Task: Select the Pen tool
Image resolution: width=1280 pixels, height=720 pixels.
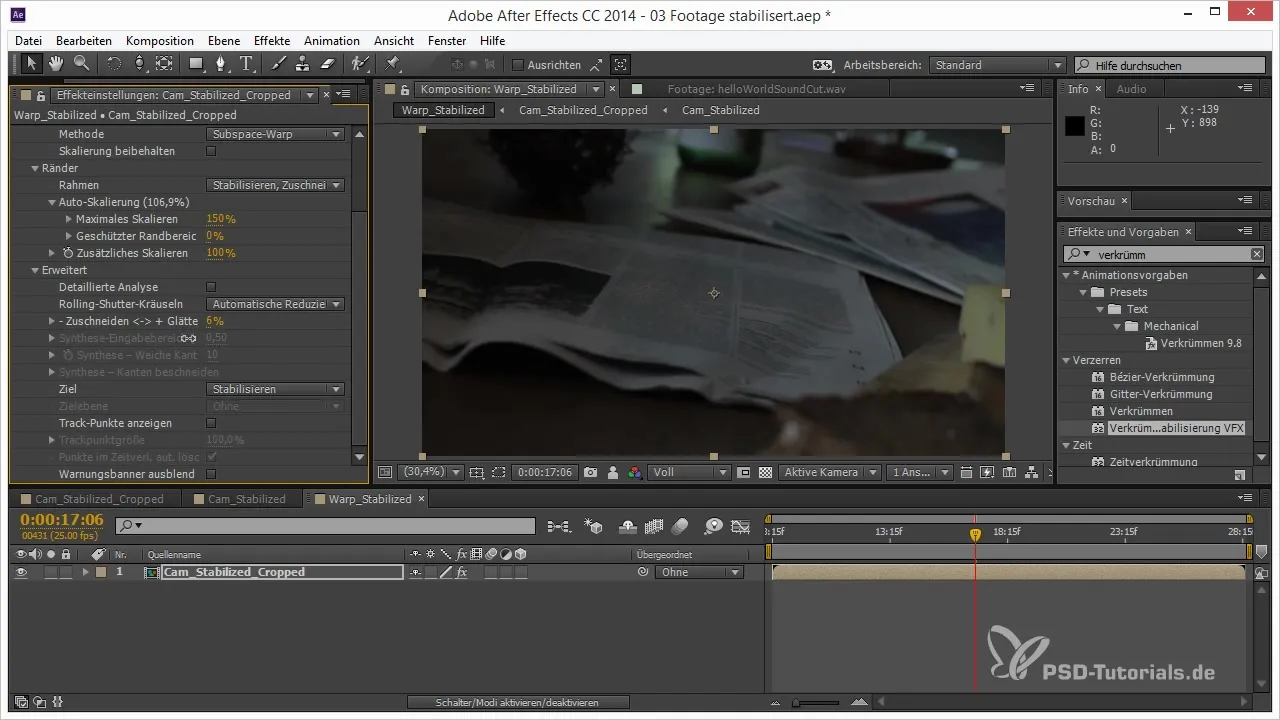Action: (223, 64)
